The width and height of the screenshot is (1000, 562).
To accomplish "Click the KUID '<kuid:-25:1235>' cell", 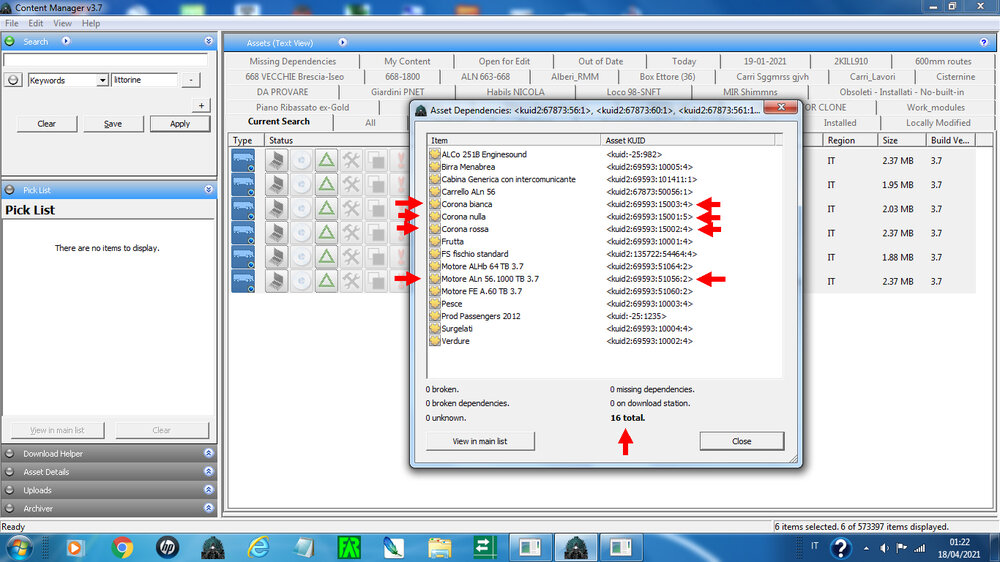I will pos(636,316).
